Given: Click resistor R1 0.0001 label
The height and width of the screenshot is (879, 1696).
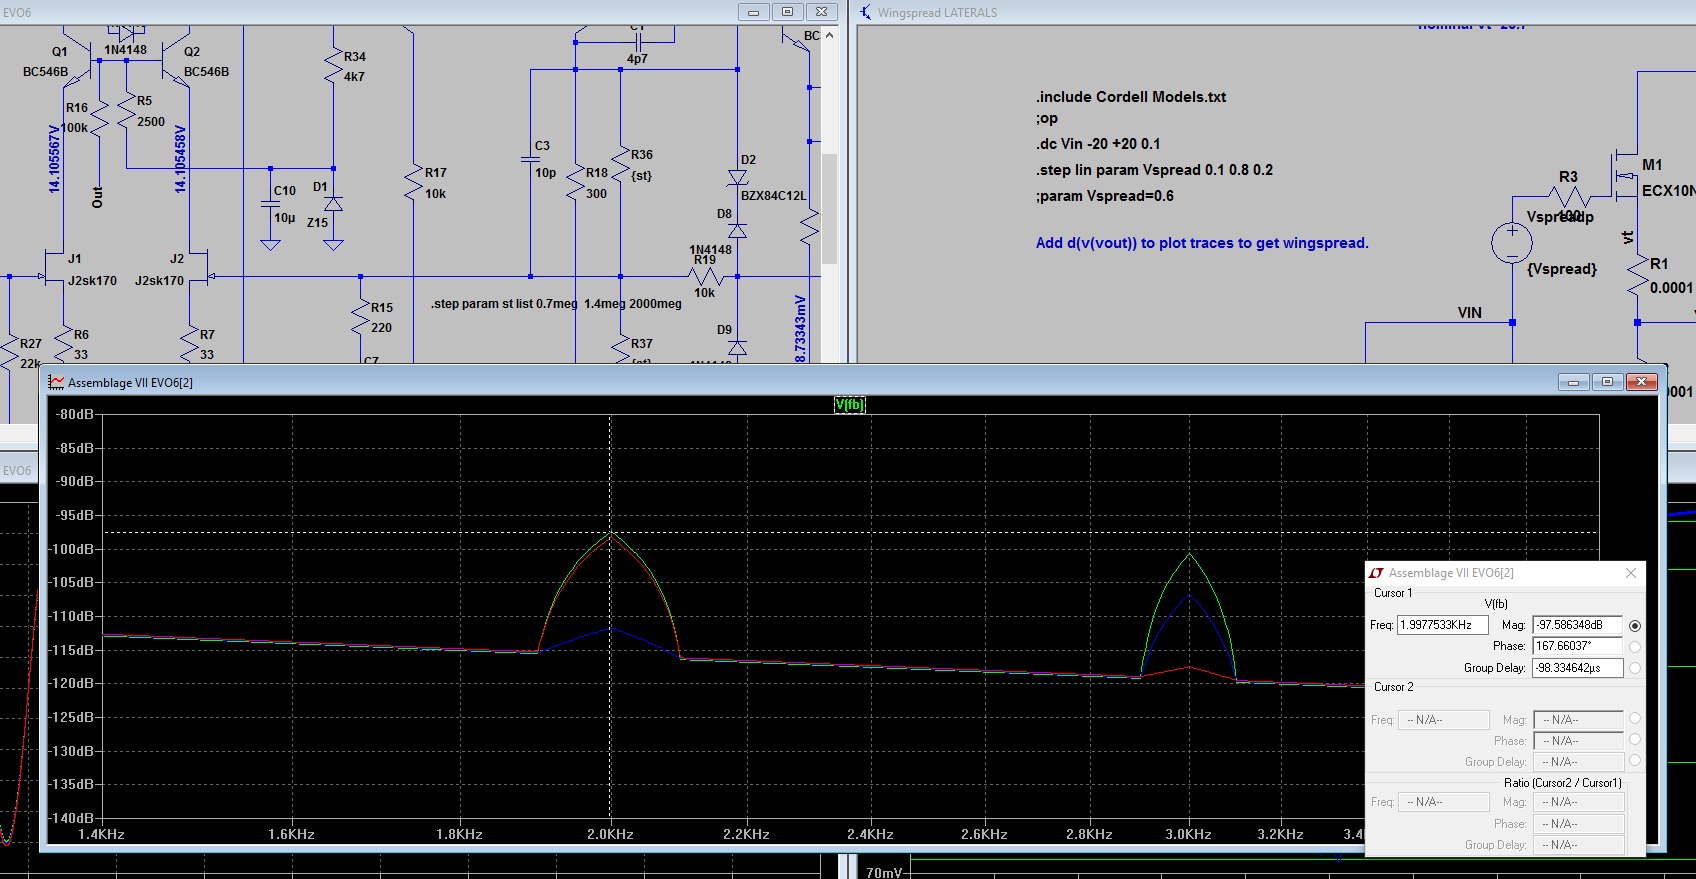Looking at the screenshot, I should (1671, 276).
